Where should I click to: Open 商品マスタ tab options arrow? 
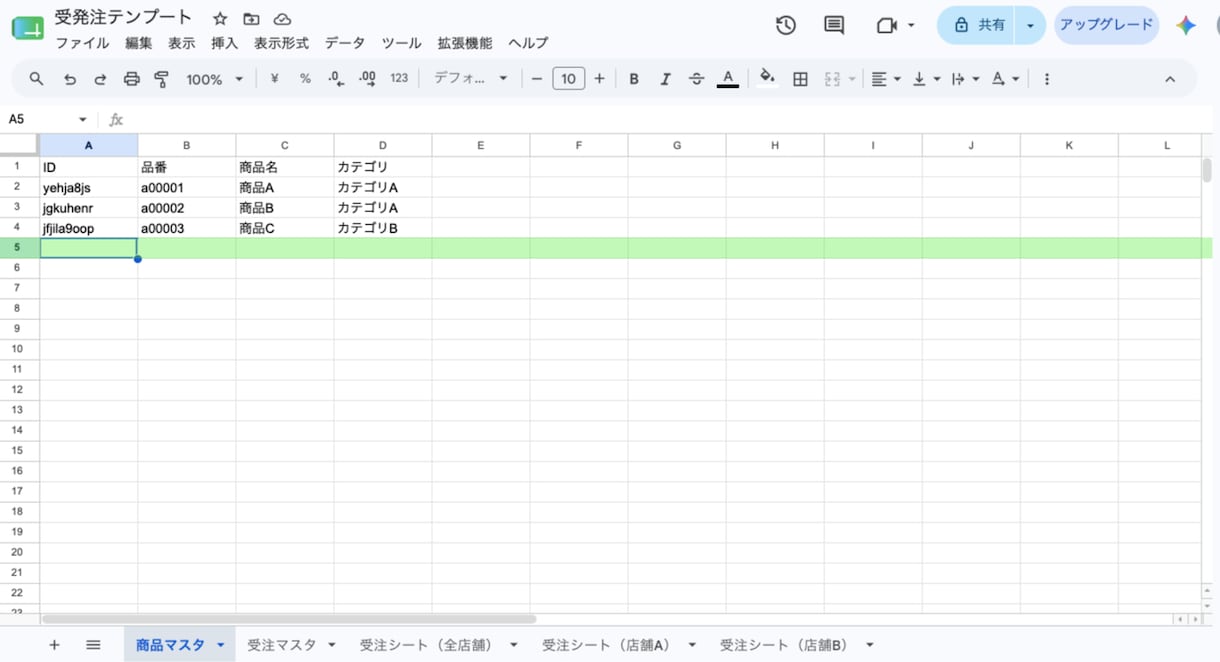point(220,645)
